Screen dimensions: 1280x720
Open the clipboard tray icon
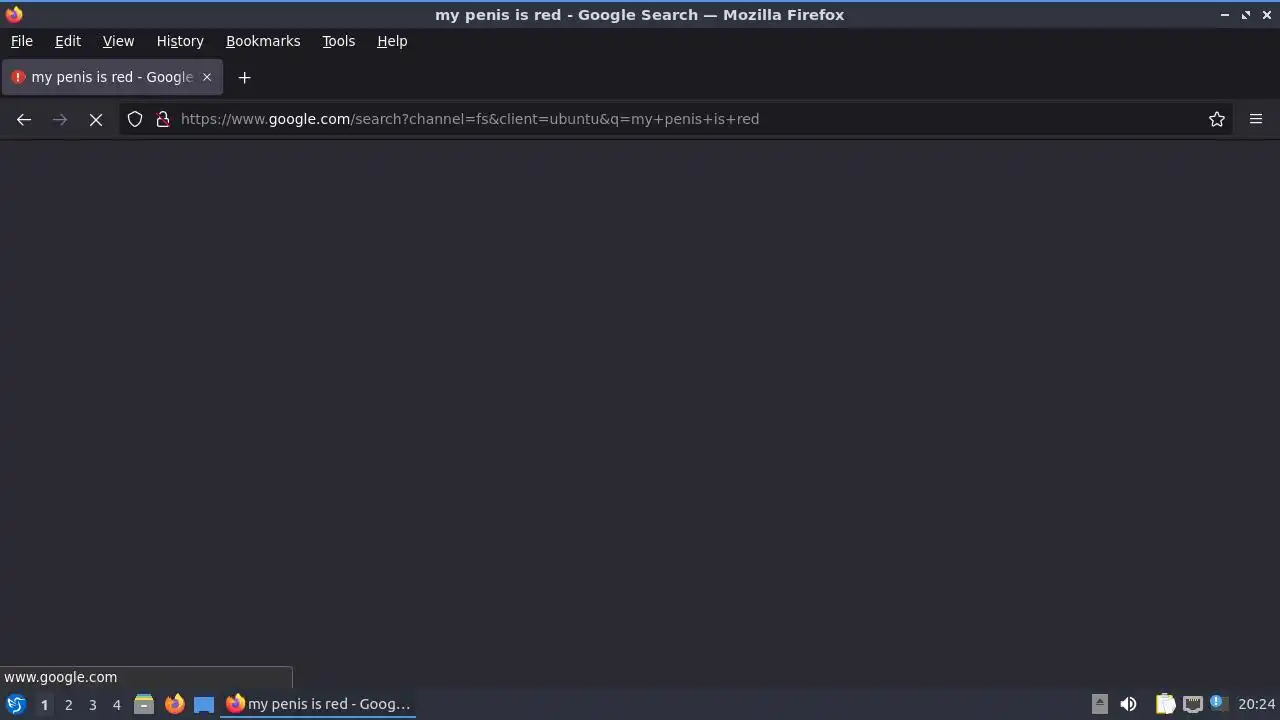point(1165,704)
